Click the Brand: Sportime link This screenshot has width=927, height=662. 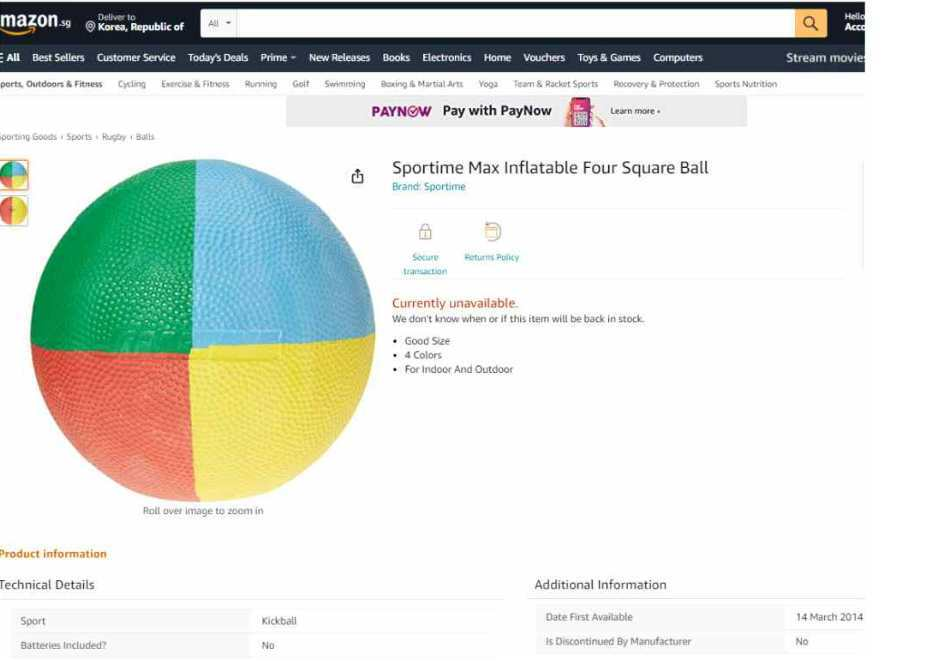click(x=429, y=187)
